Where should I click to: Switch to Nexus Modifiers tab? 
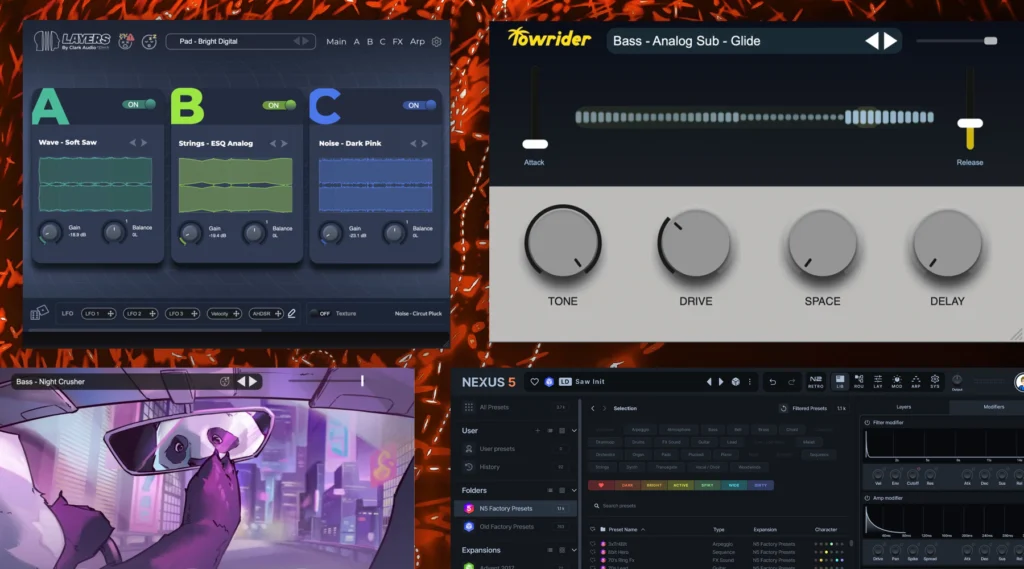(993, 407)
